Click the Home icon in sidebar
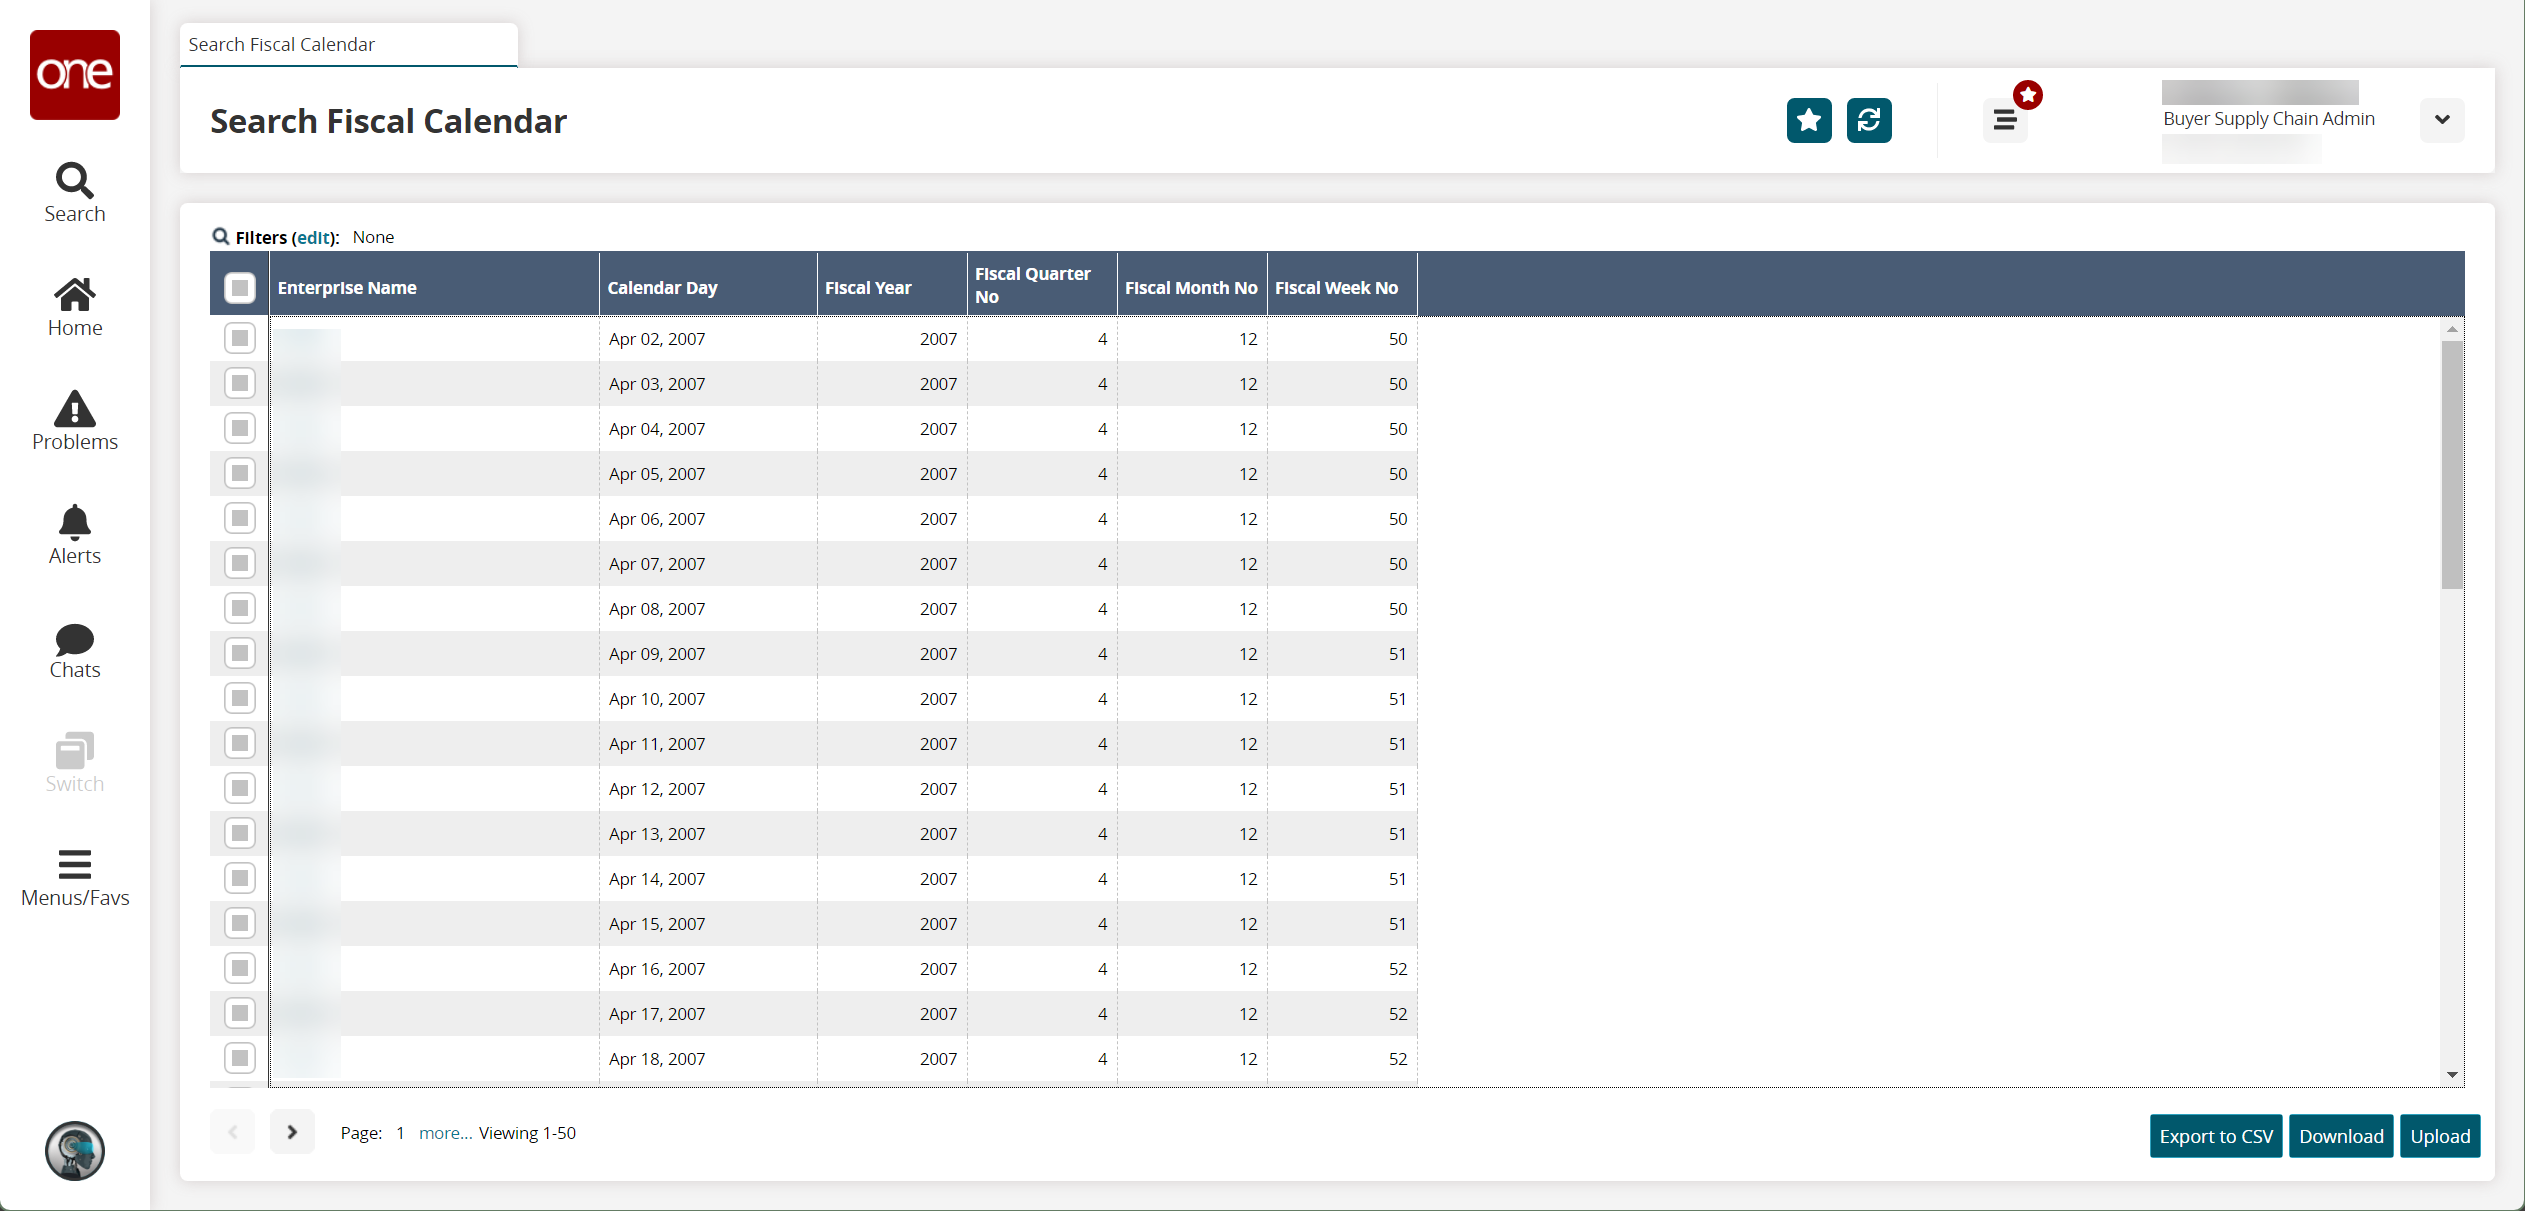This screenshot has width=2525, height=1211. [76, 304]
